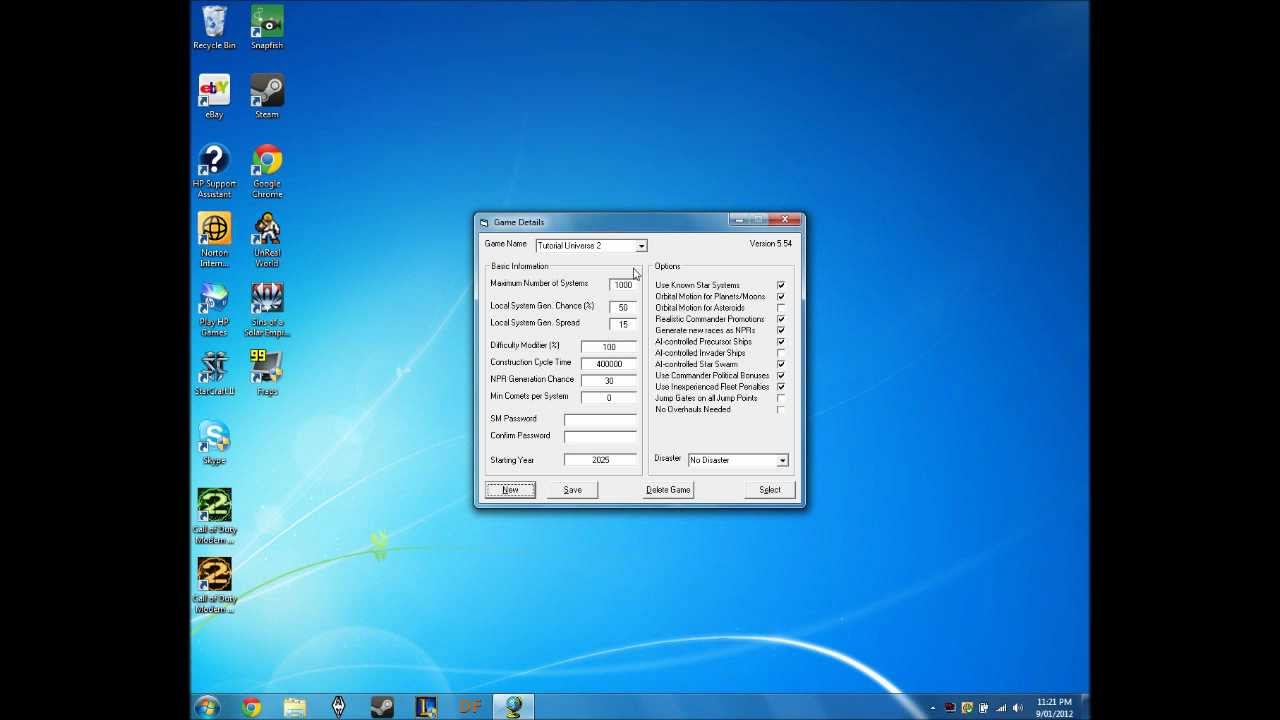Expand the Disaster dropdown arrow

[x=782, y=460]
